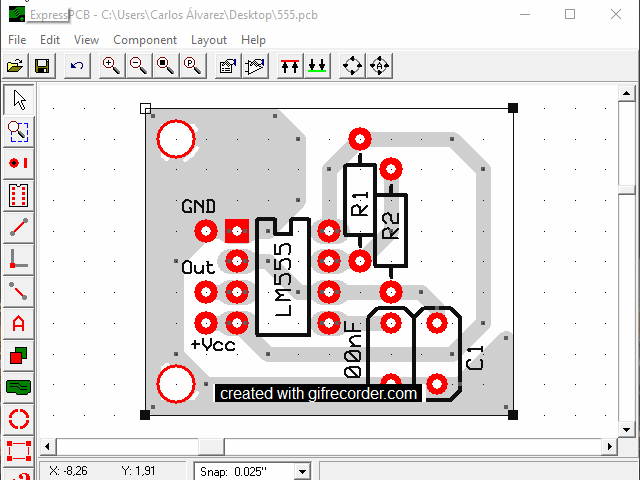
Task: Open the Component menu
Action: 145,40
